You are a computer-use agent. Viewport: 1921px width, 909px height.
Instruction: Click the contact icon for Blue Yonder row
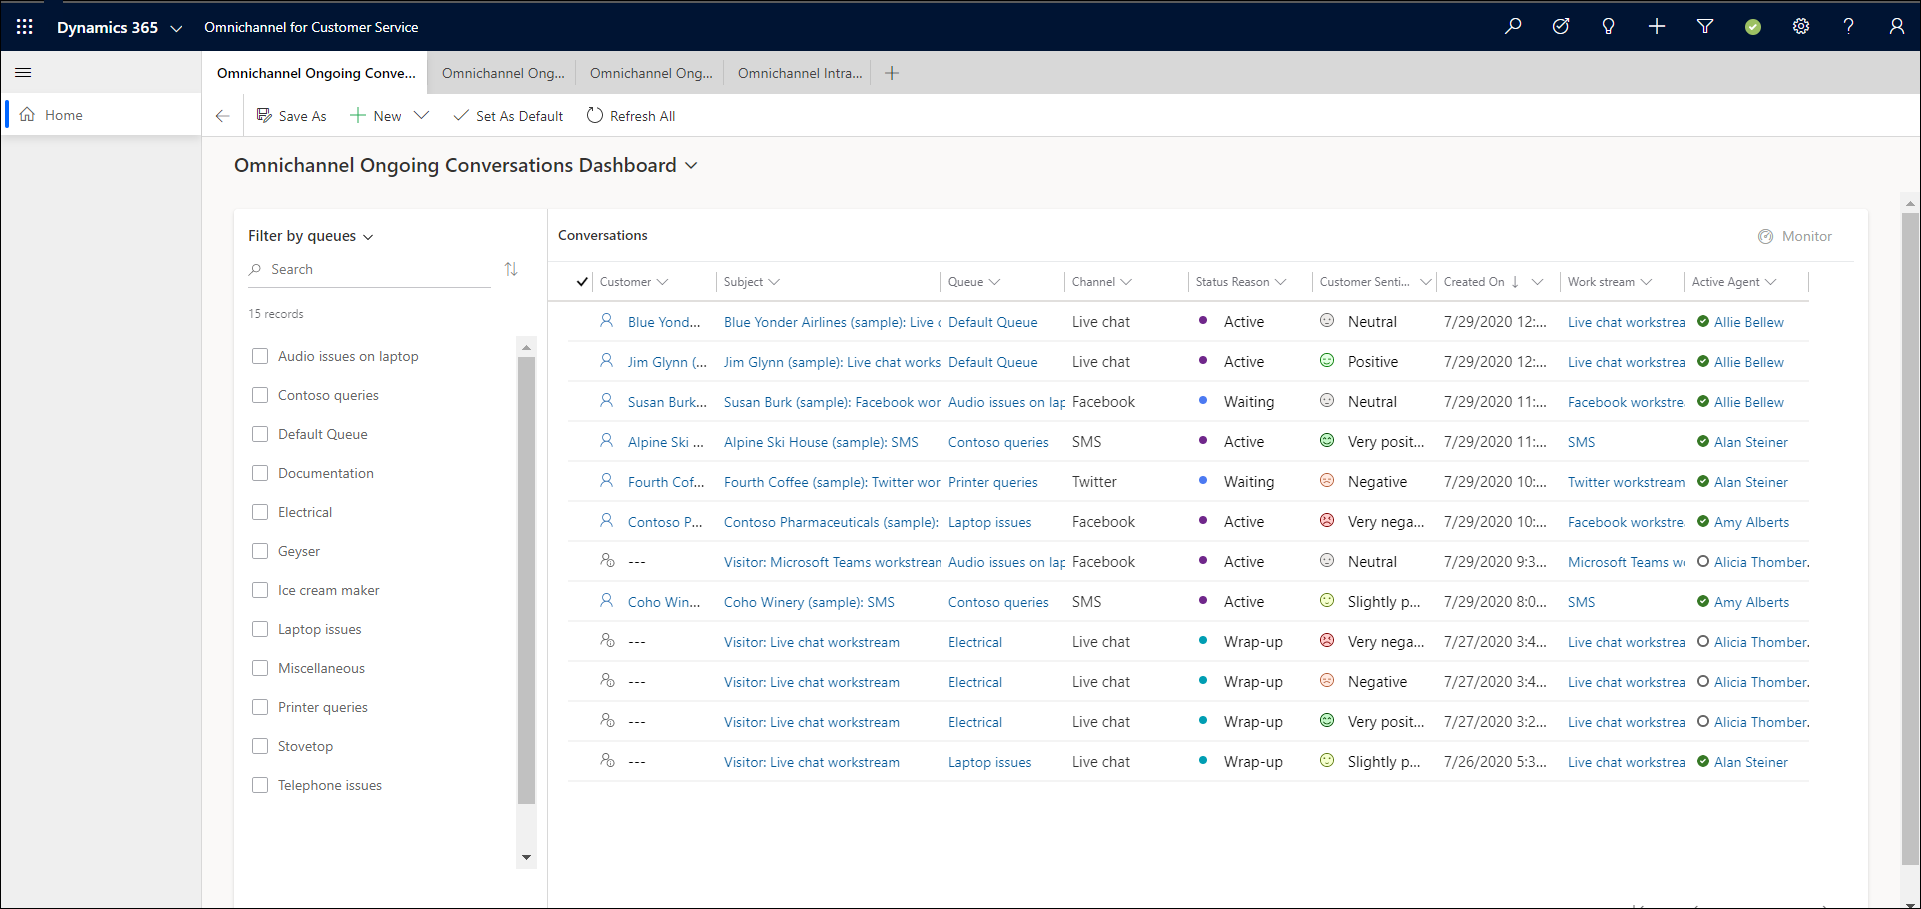[606, 321]
